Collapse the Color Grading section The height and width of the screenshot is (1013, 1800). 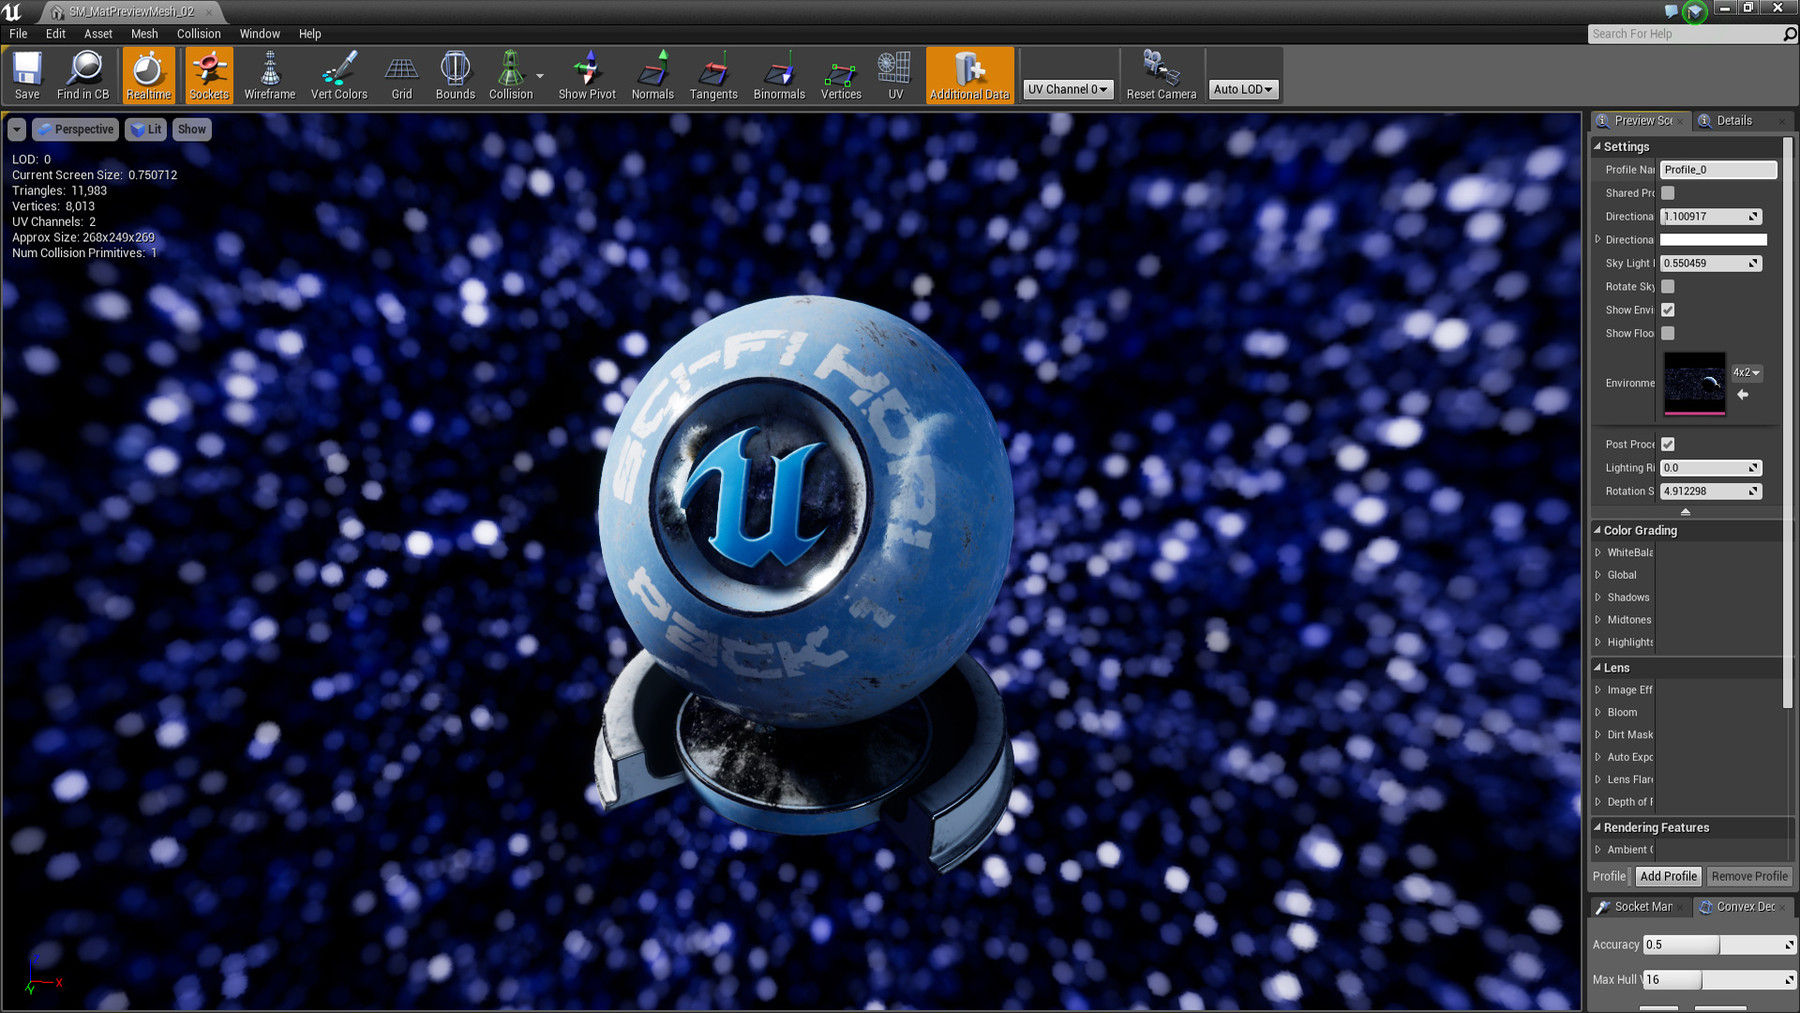(x=1597, y=530)
